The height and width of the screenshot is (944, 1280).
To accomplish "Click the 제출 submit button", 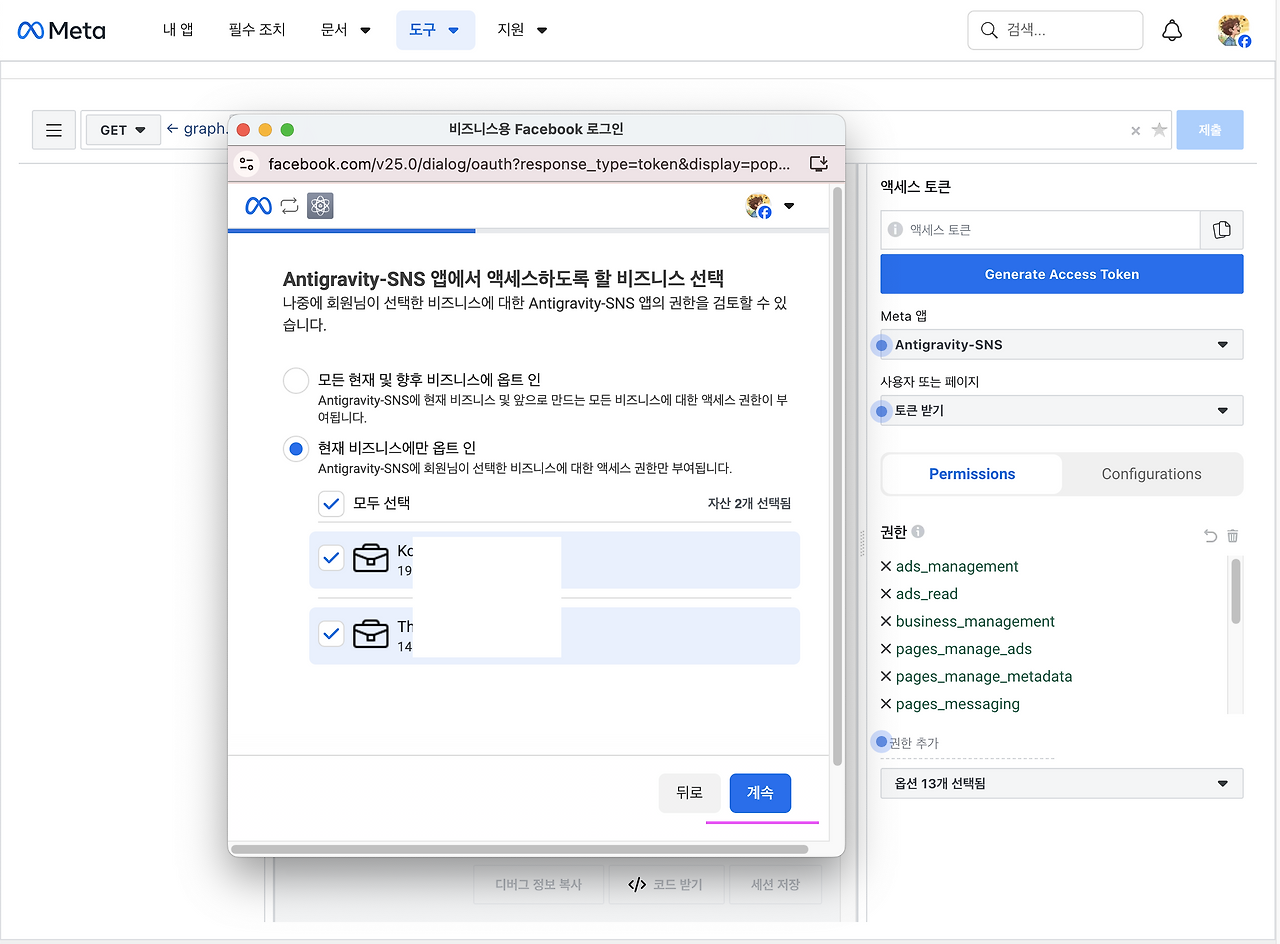I will [1210, 130].
